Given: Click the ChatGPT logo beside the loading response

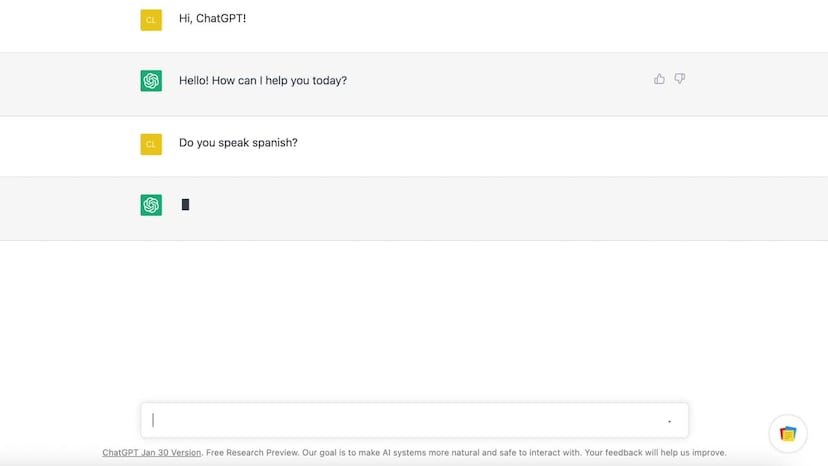Looking at the screenshot, I should [151, 205].
